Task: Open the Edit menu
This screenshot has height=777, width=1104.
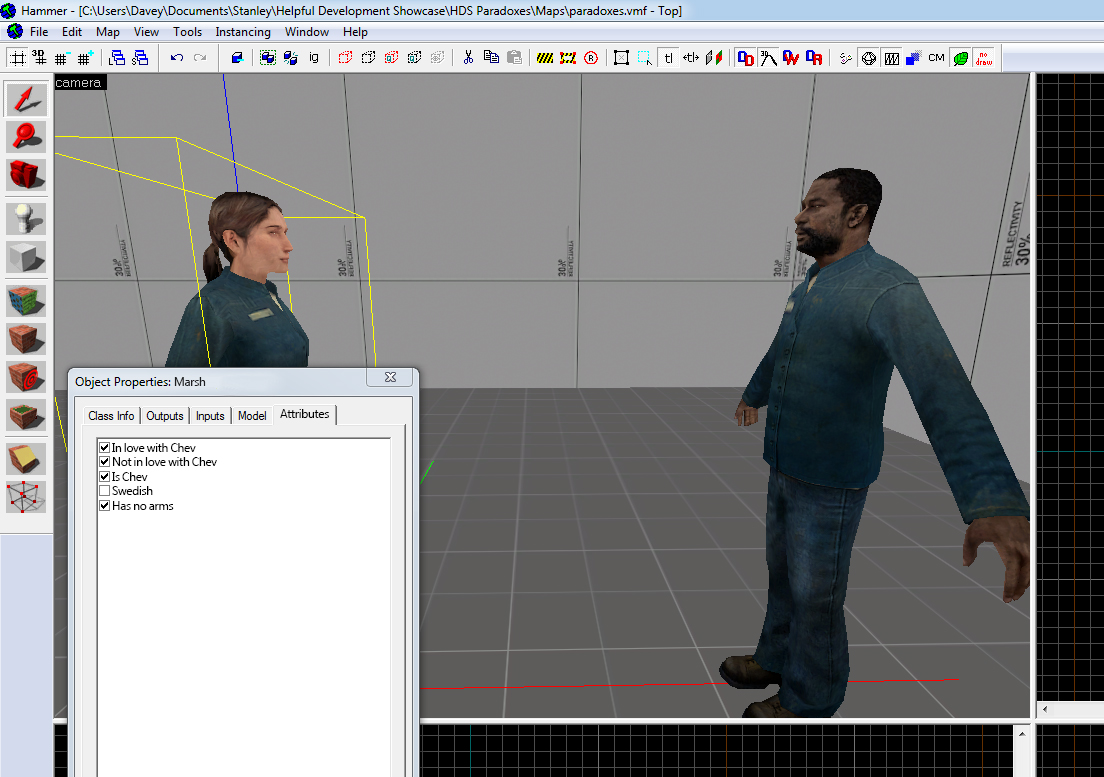Action: 72,32
